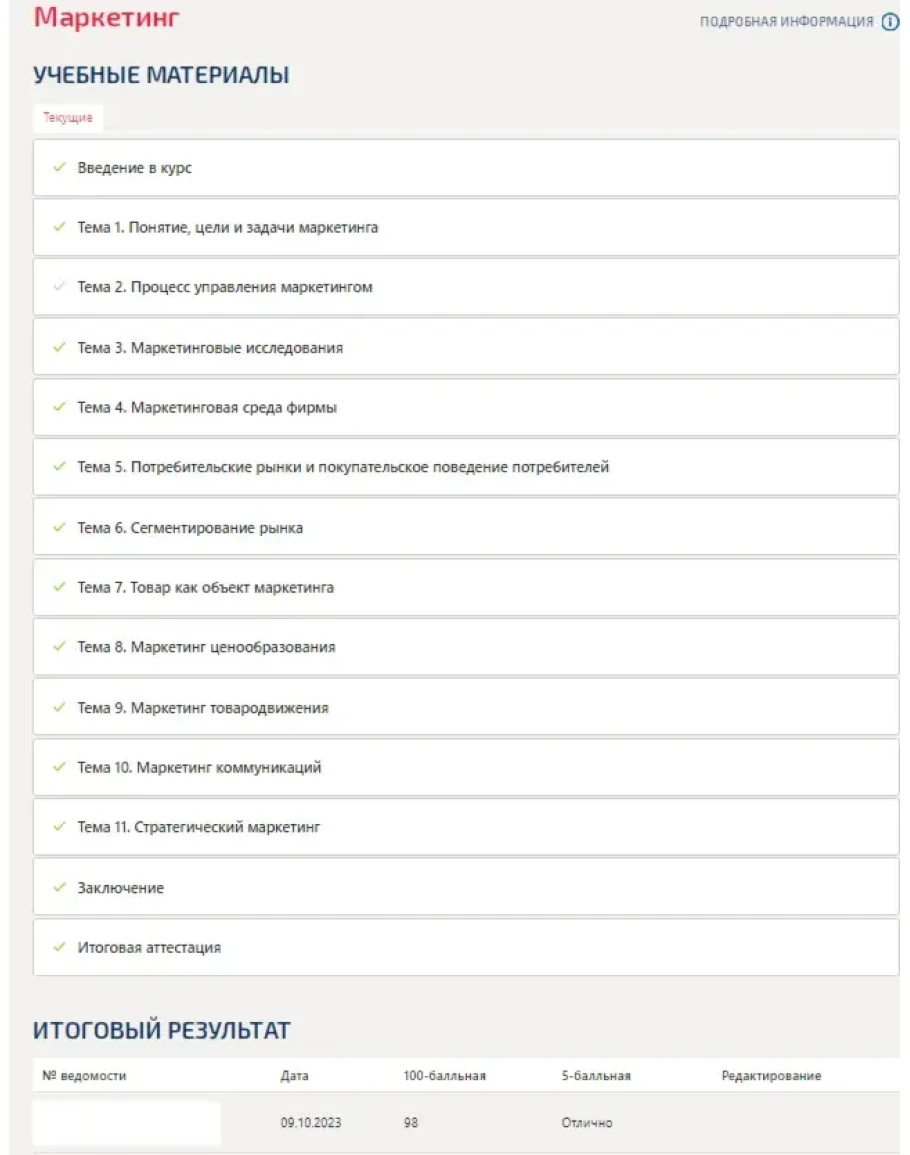910x1155 pixels.
Task: Click the Отлично grade in results row
Action: (x=587, y=1123)
